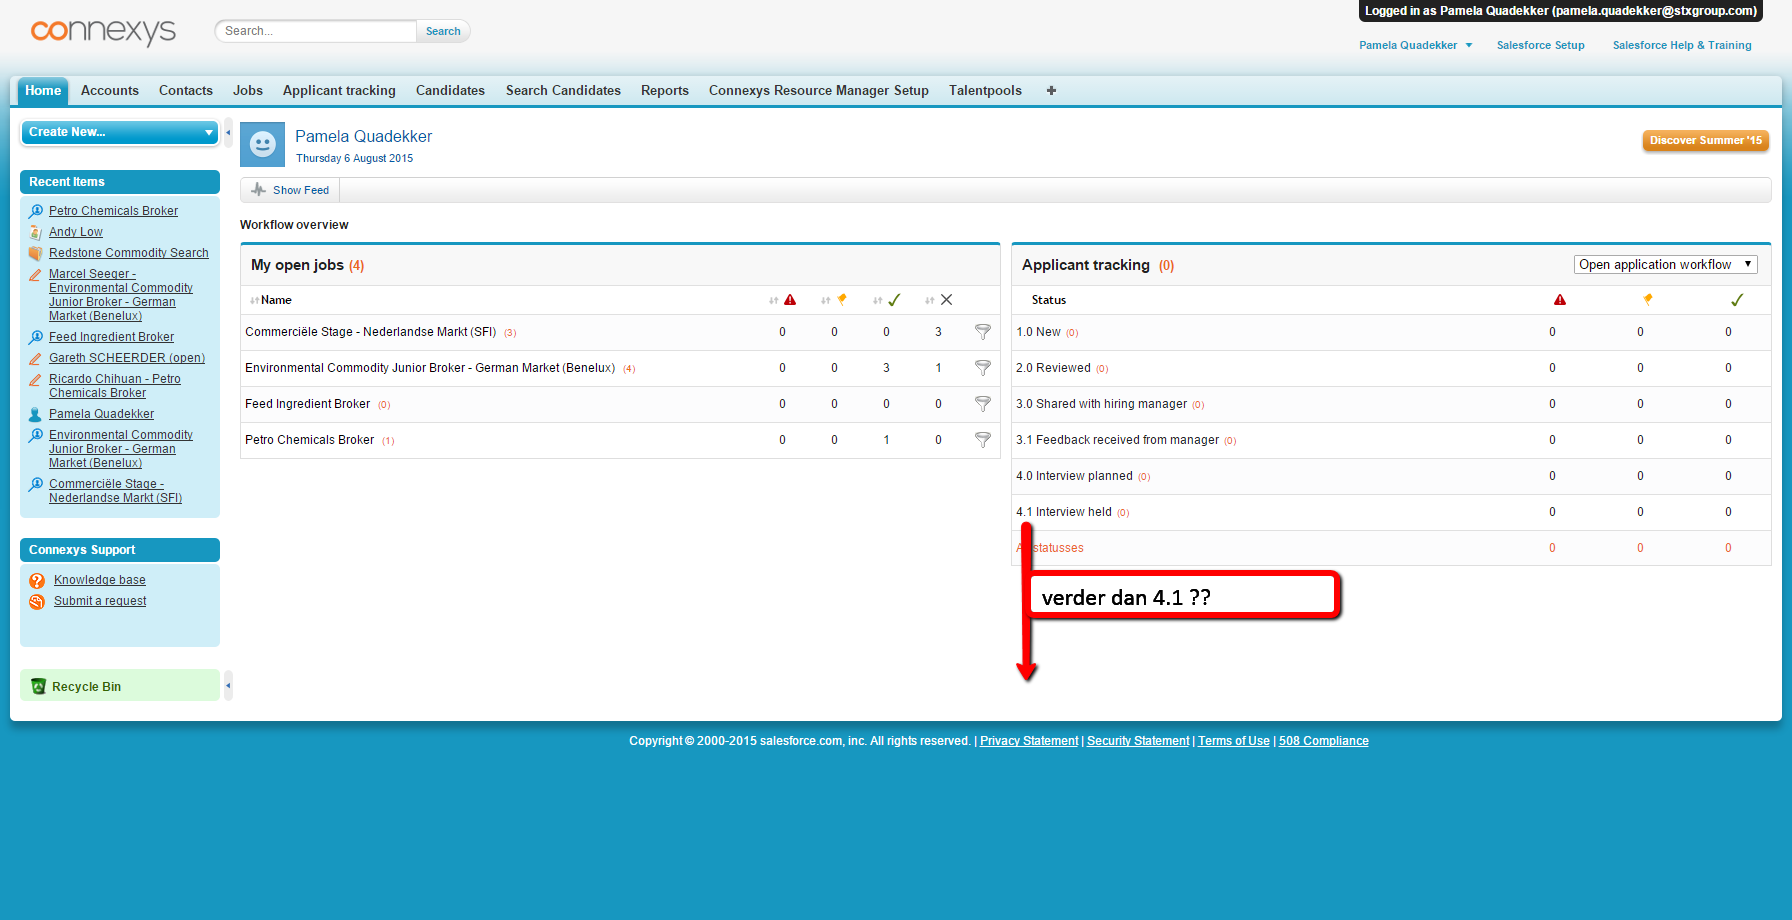
Task: Select the 4.1 Interview held status row
Action: [1391, 512]
